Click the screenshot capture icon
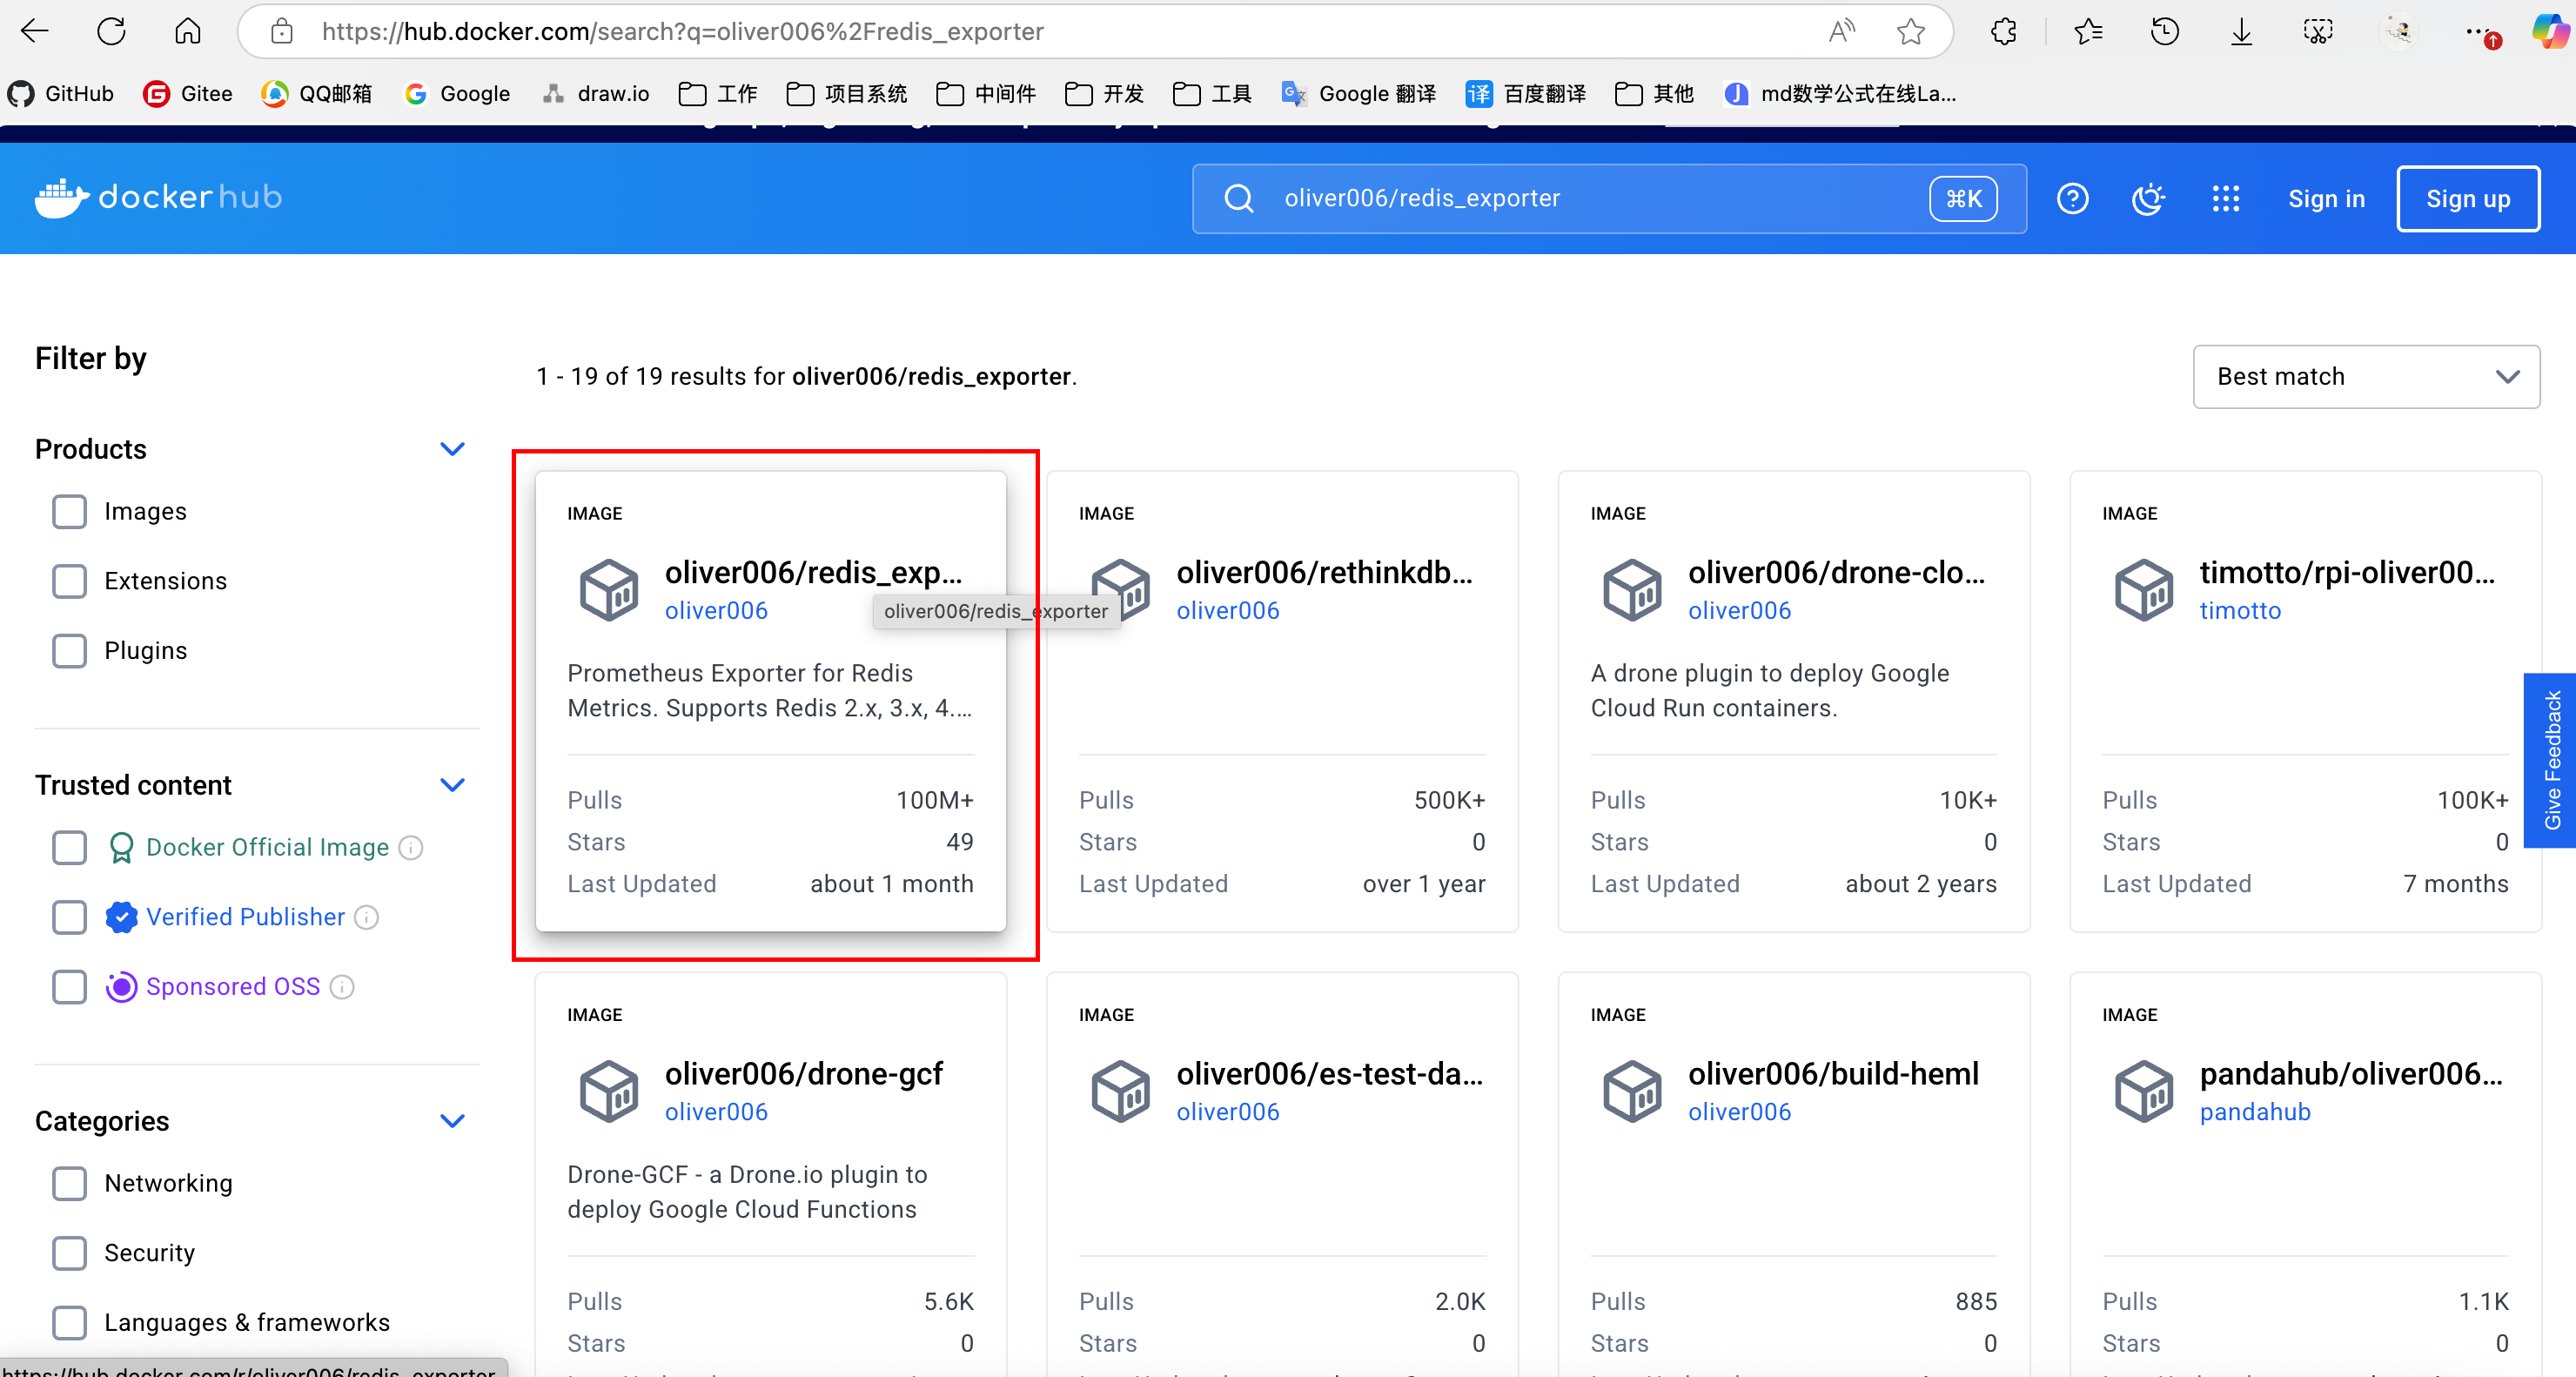Viewport: 2576px width, 1377px height. pos(2318,31)
